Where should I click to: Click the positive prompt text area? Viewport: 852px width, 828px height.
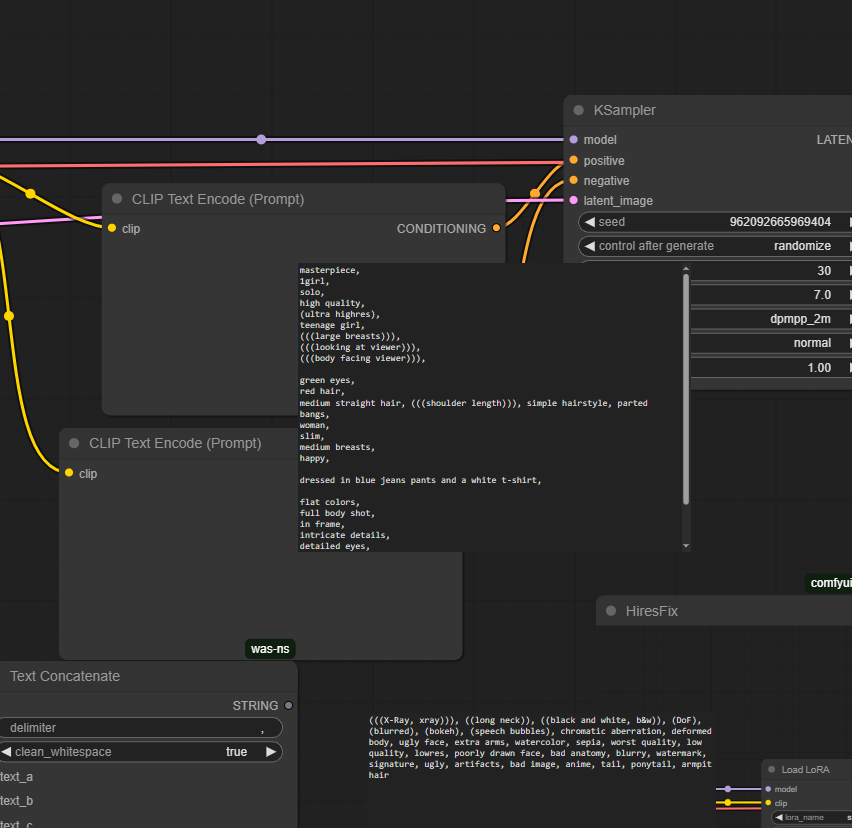pos(489,407)
